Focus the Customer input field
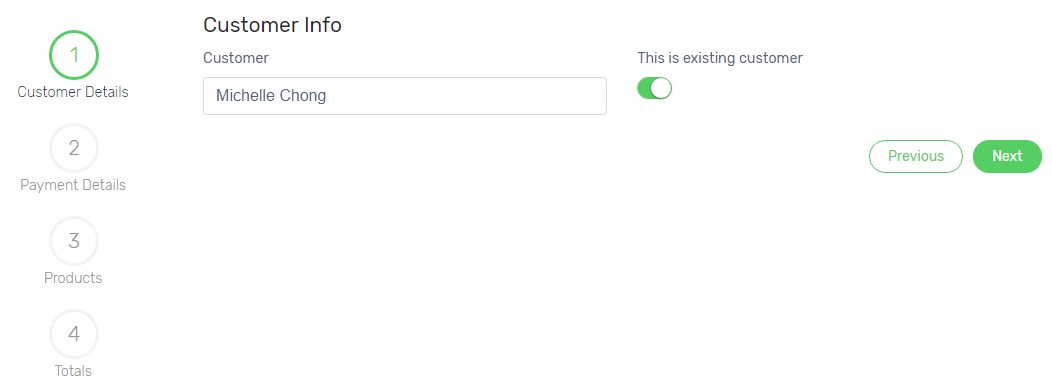The image size is (1052, 389). point(405,96)
